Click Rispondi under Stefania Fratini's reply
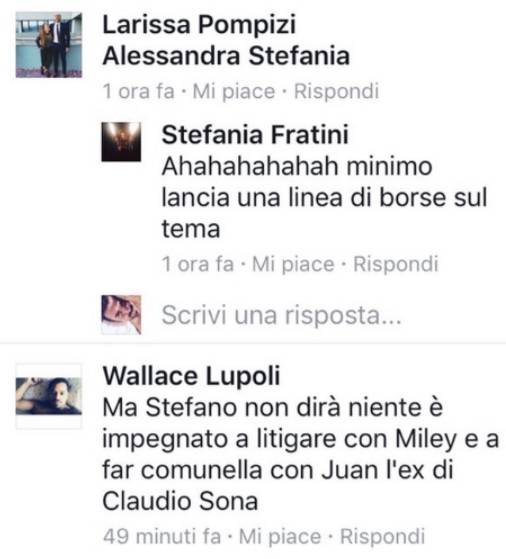The width and height of the screenshot is (506, 559). click(x=395, y=264)
